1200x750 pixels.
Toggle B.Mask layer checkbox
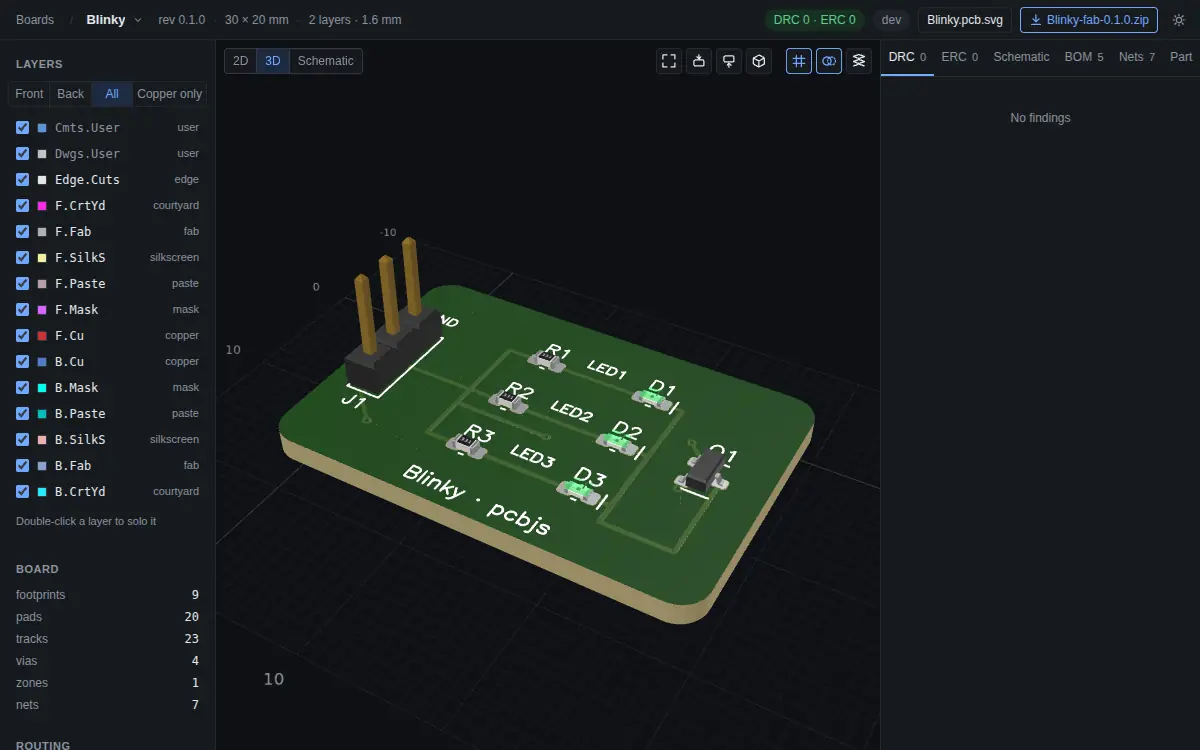pos(23,387)
